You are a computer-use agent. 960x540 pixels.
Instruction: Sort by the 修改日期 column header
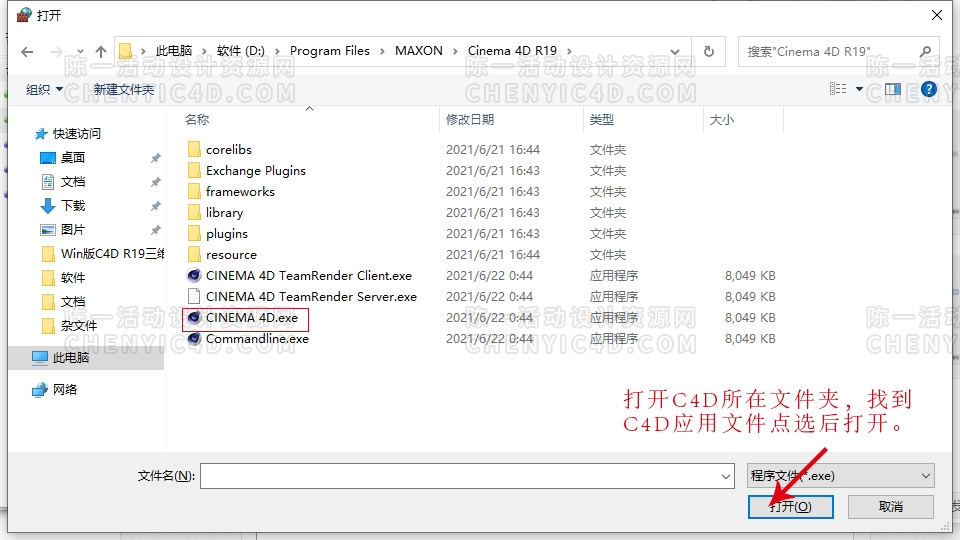point(470,120)
